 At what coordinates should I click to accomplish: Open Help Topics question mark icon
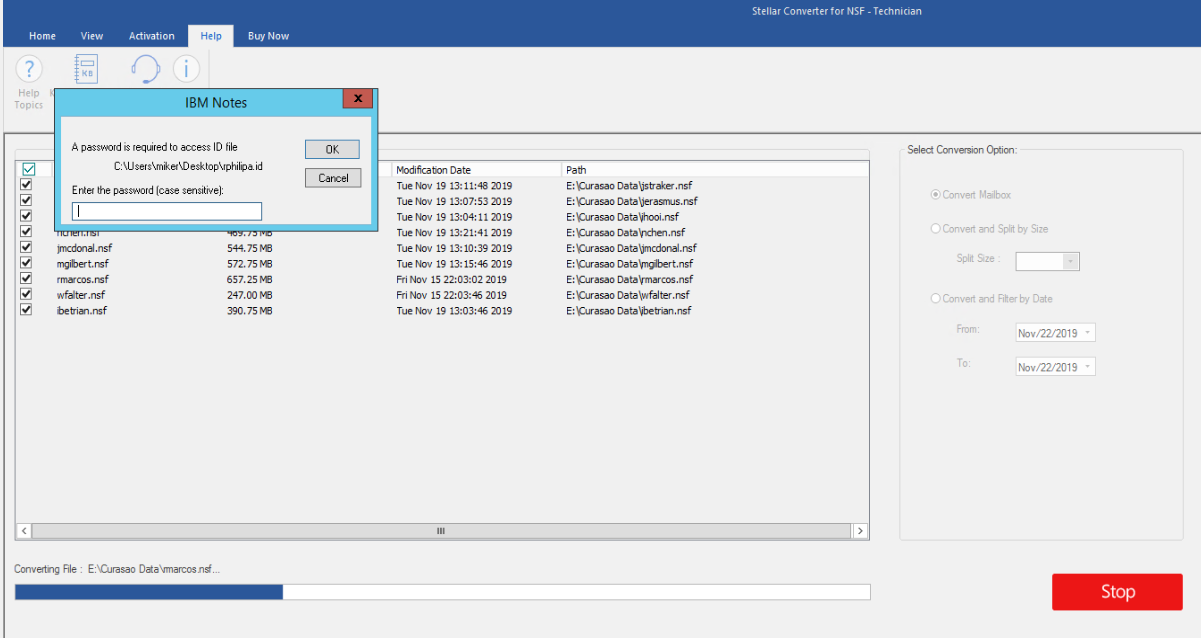point(29,69)
